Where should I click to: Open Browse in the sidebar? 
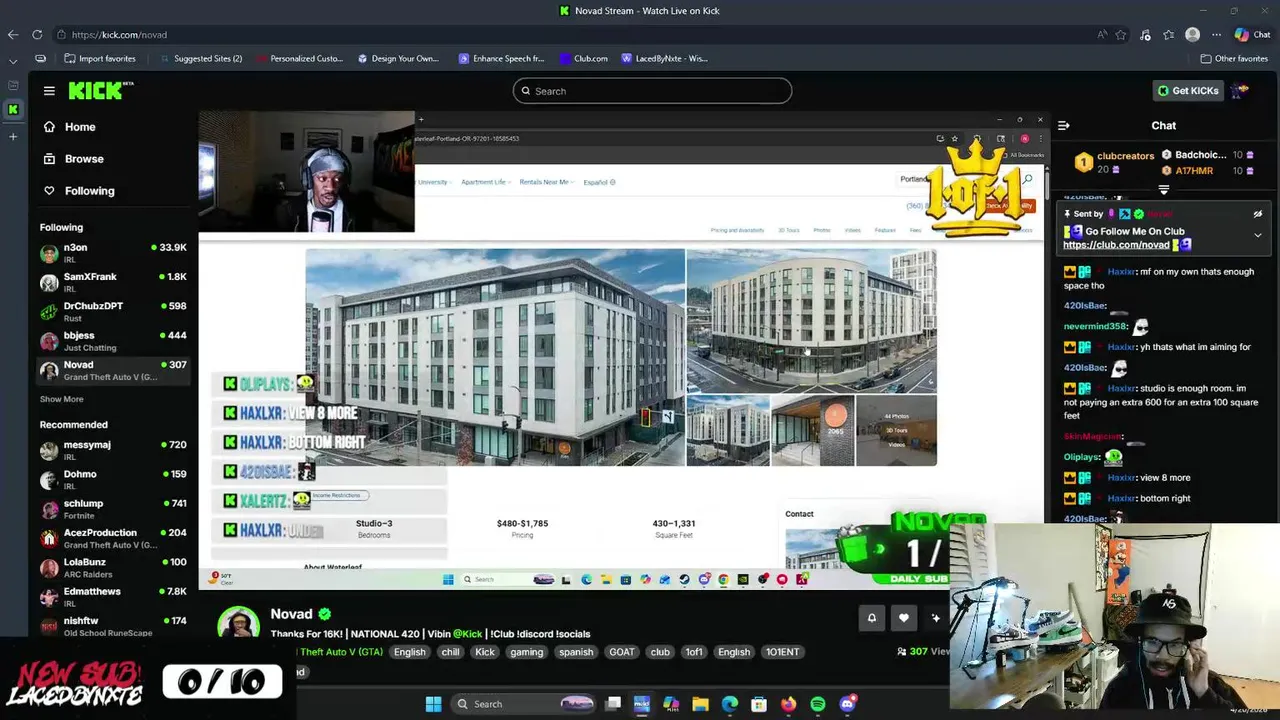[x=73, y=159]
